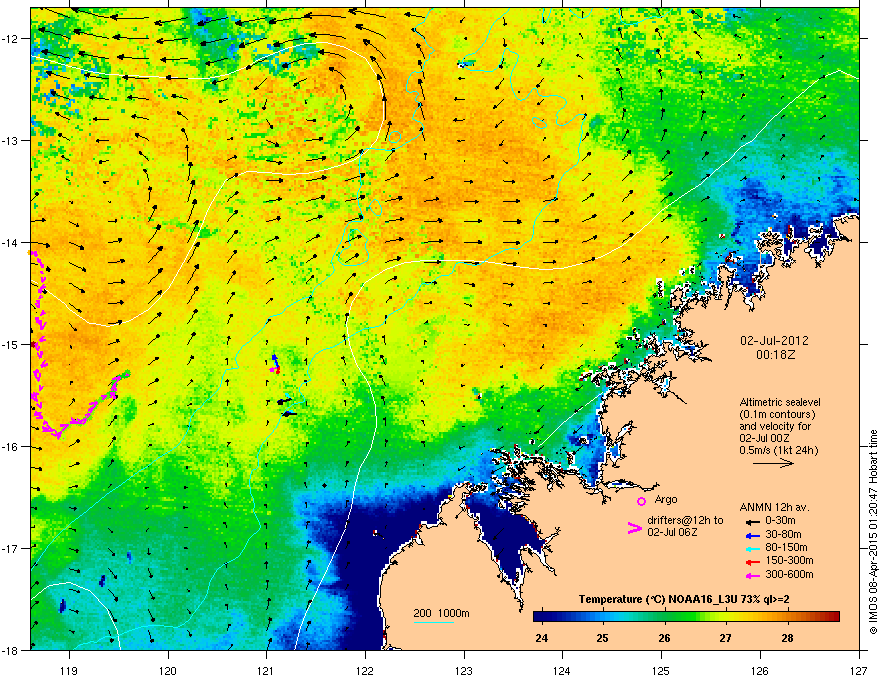Click the color bar tick label 28
The image size is (880, 680).
[787, 638]
